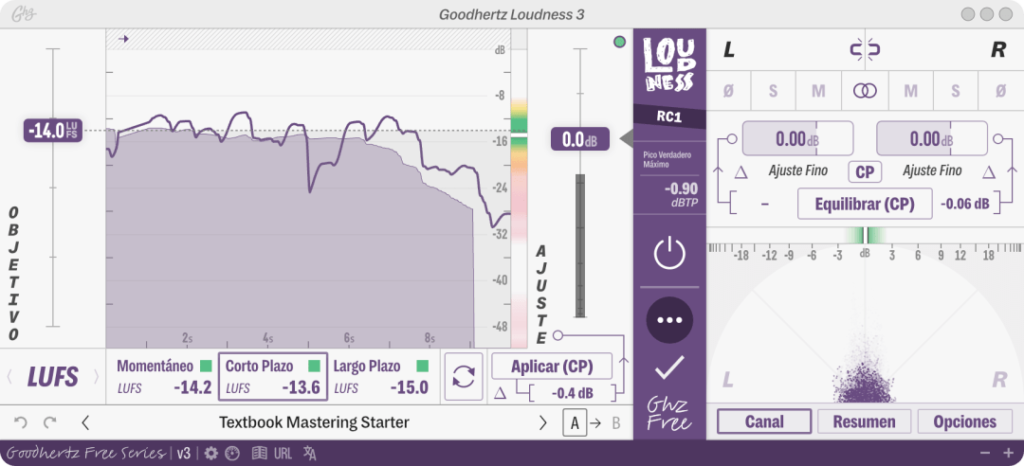The height and width of the screenshot is (466, 1024).
Task: Select the stereo overlapping-circles icon
Action: [865, 91]
